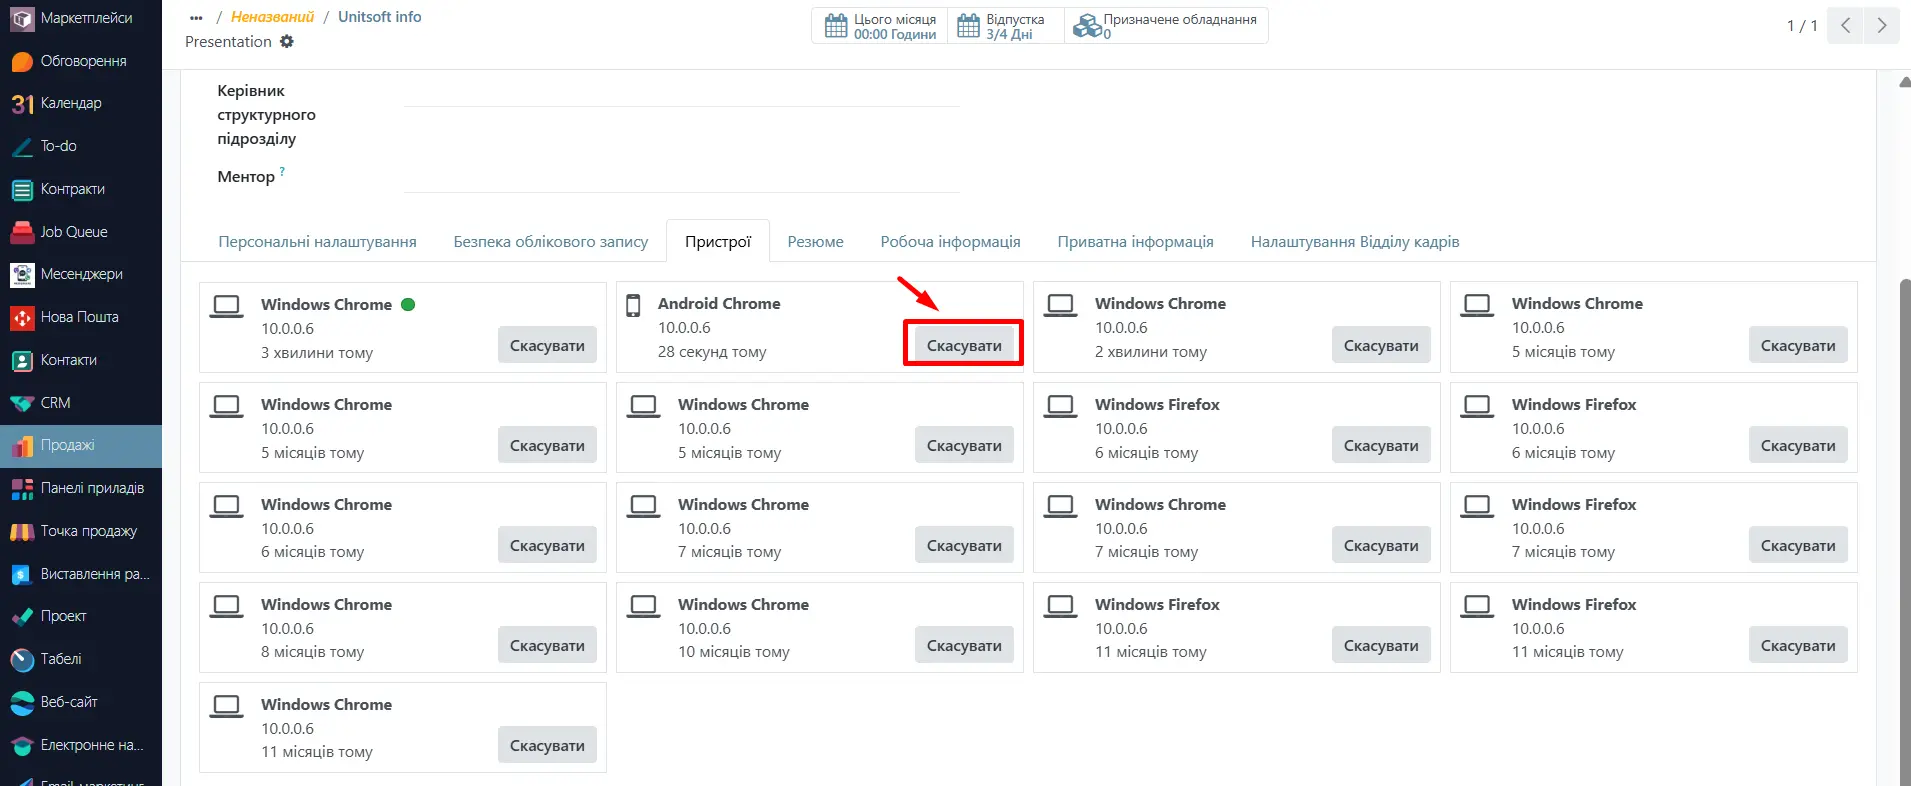The height and width of the screenshot is (786, 1911).
Task: Revoke the Android Chrome device with Скасувати
Action: (963, 345)
